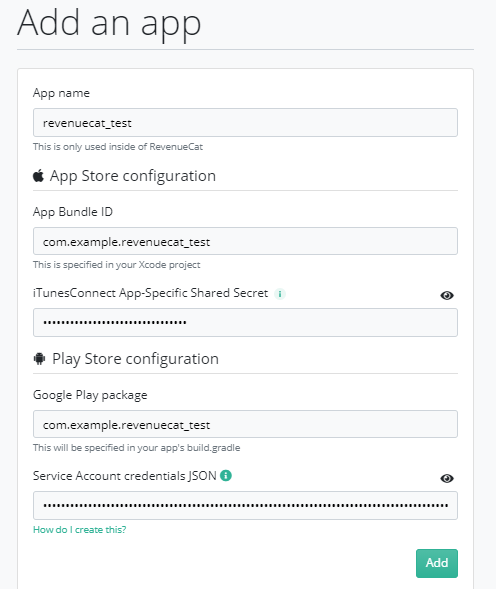Screen dimensions: 496x589
Task: Click the Shared Secret password field
Action: (245, 322)
